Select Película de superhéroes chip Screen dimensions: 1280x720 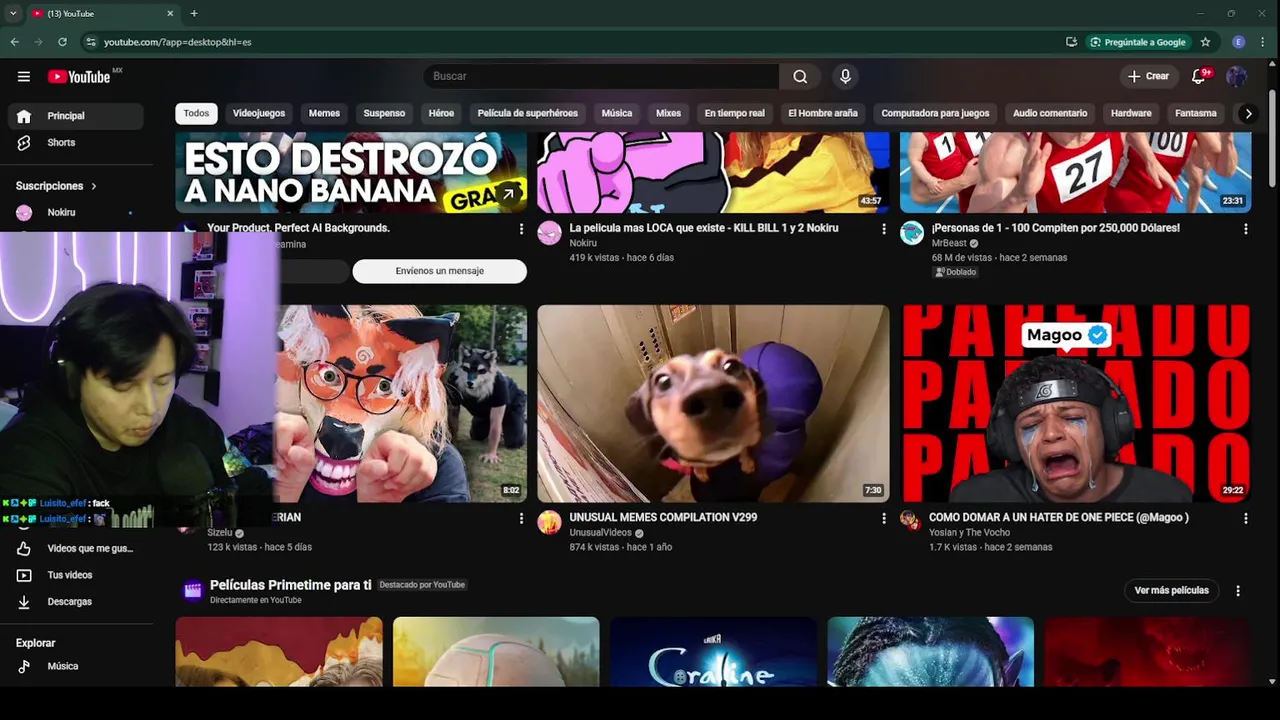point(528,113)
